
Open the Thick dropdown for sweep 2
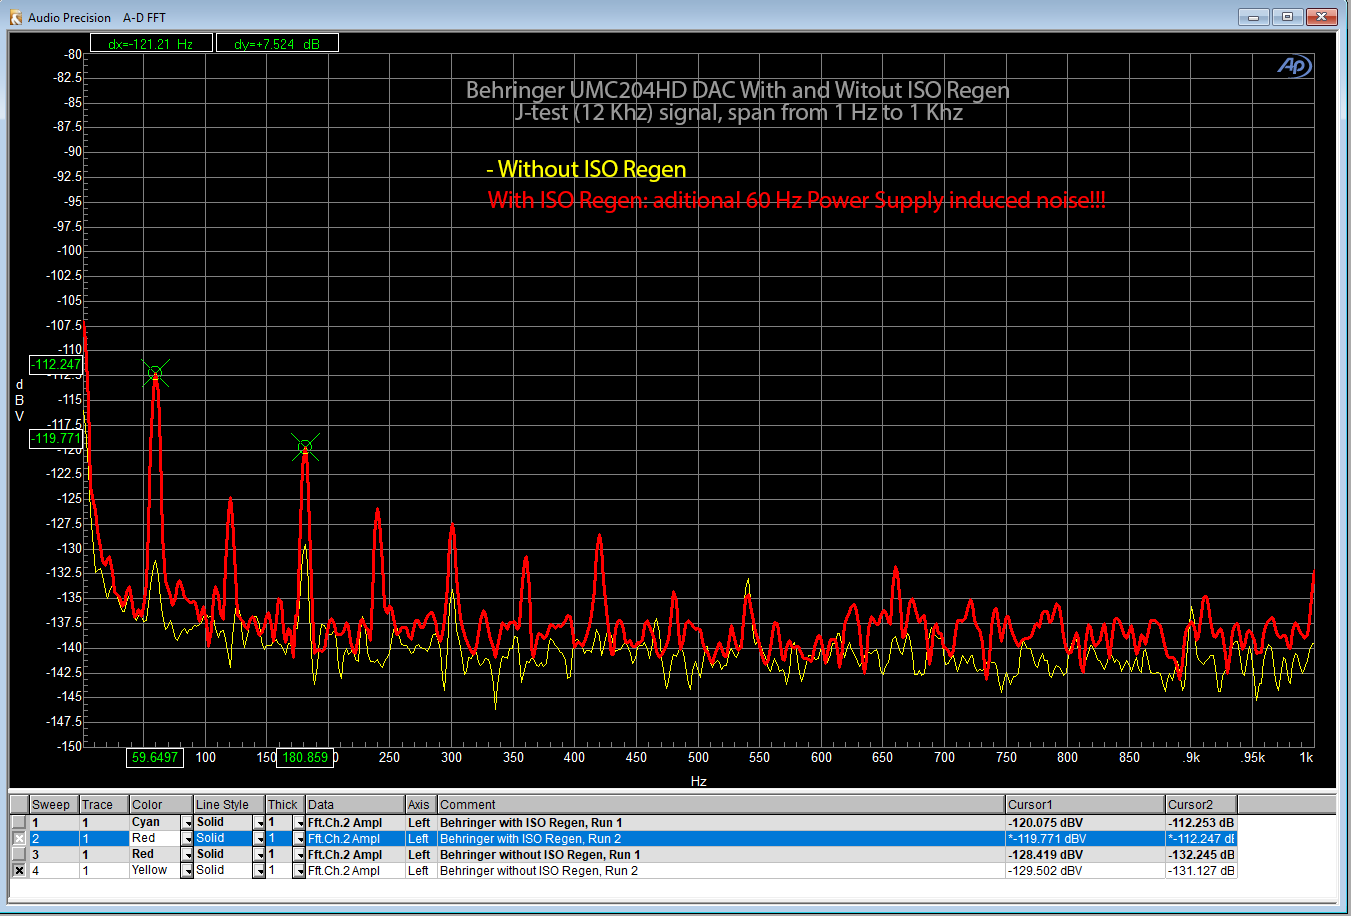click(298, 839)
